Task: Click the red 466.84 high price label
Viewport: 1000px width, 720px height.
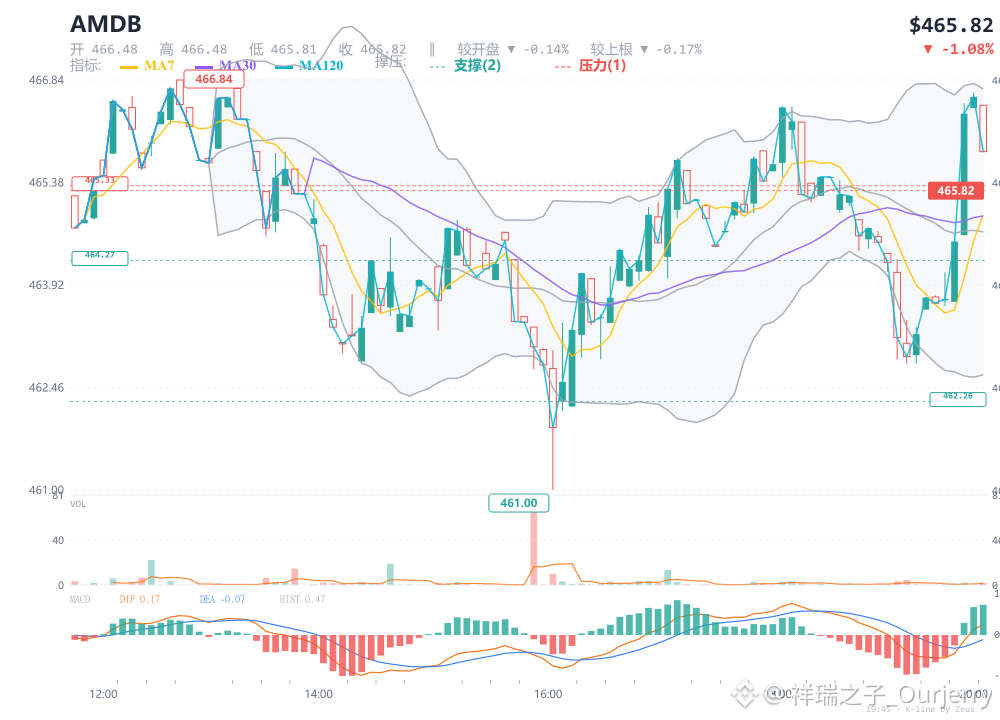Action: 214,79
